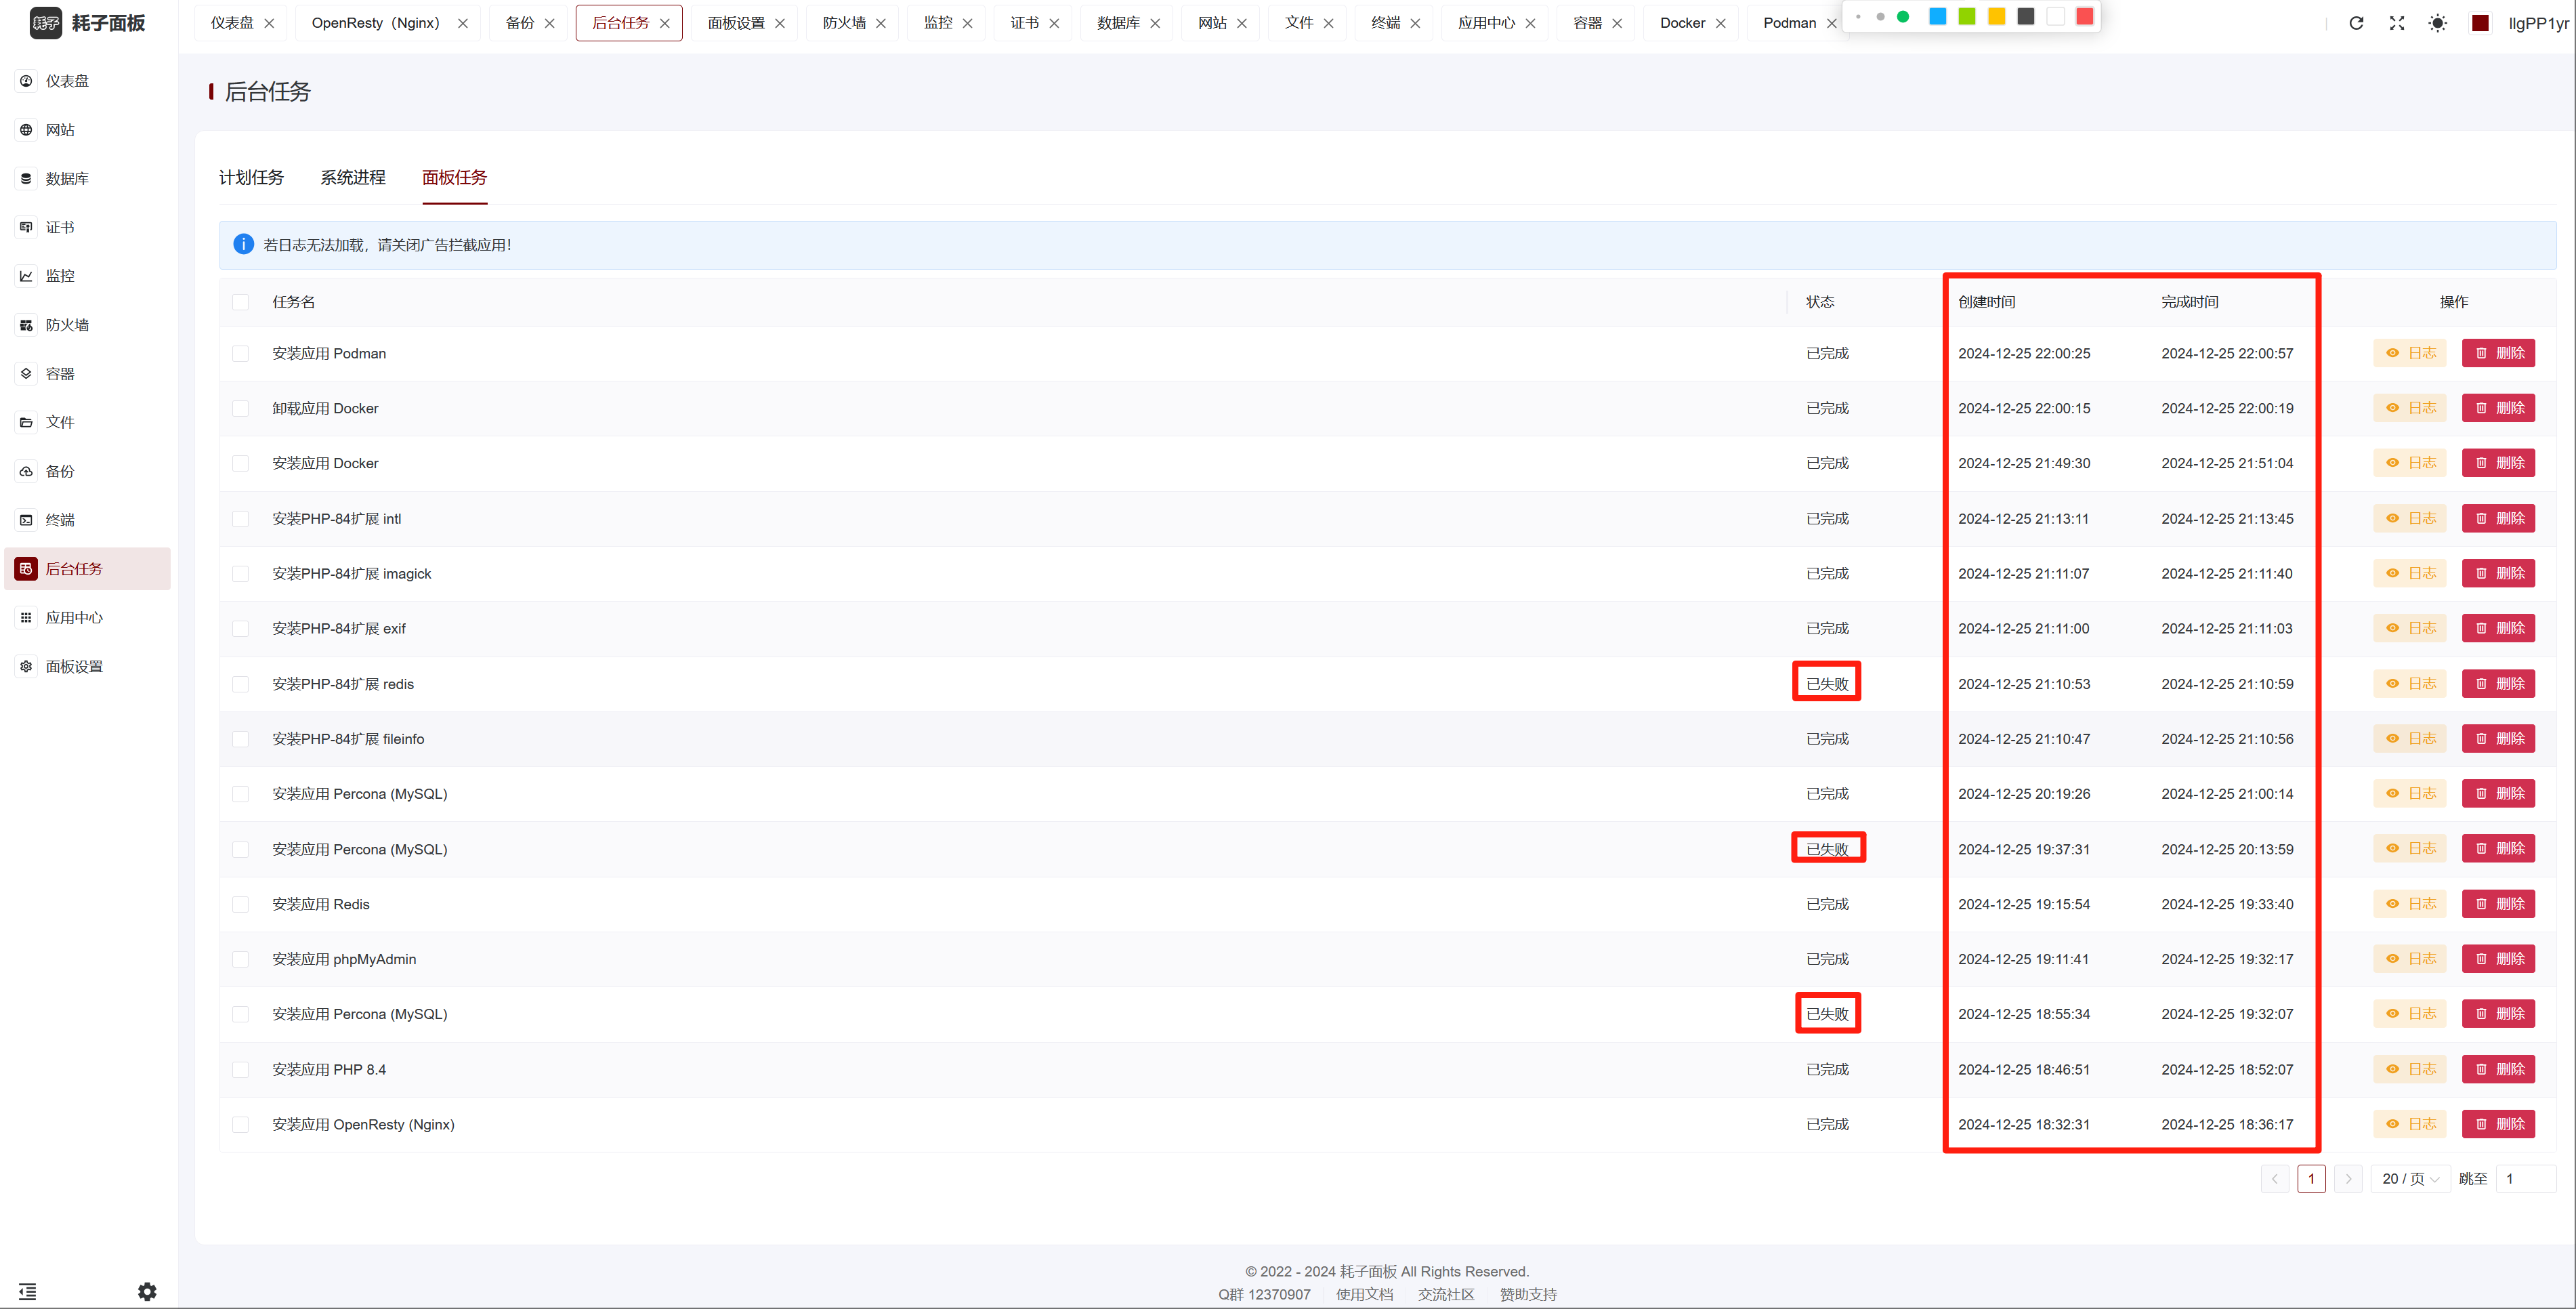This screenshot has height=1309, width=2576.
Task: Toggle fullscreen icon in top bar
Action: (2397, 23)
